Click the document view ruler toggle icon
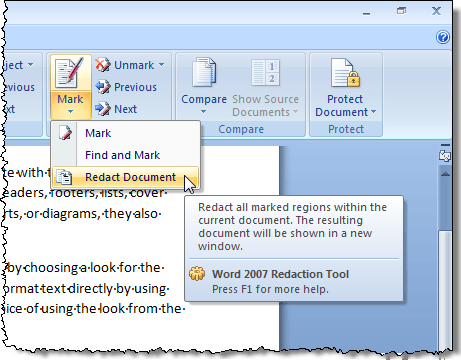This screenshot has width=461, height=360. pyautogui.click(x=445, y=156)
